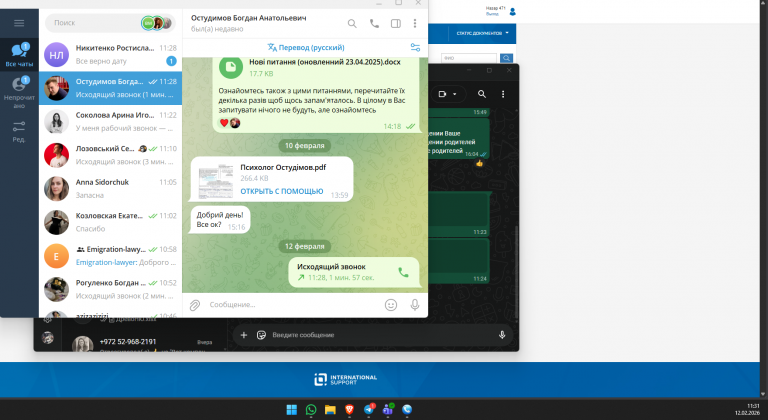Screen dimensions: 768x420
Task: Select the Непрочитано folder in Telegram
Action: [19, 92]
